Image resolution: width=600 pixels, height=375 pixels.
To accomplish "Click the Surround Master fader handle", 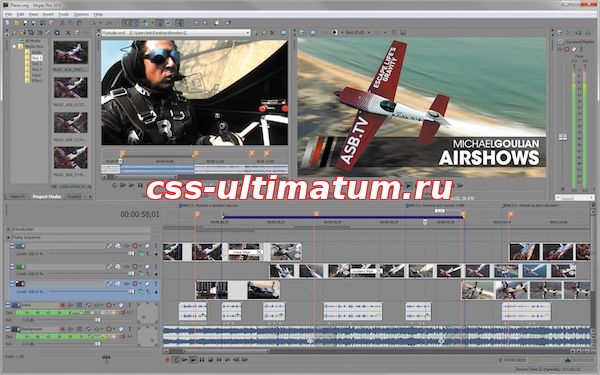I will [562, 137].
